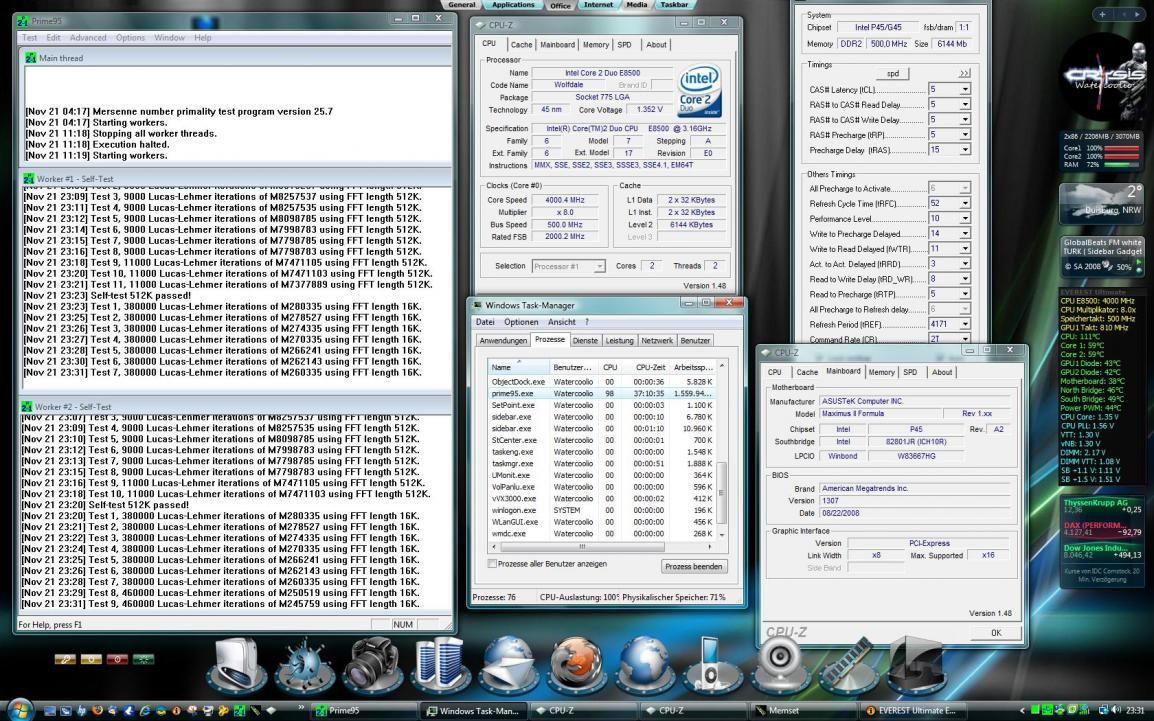Select the prime95.exe process row
This screenshot has width=1154, height=721.
click(x=602, y=394)
